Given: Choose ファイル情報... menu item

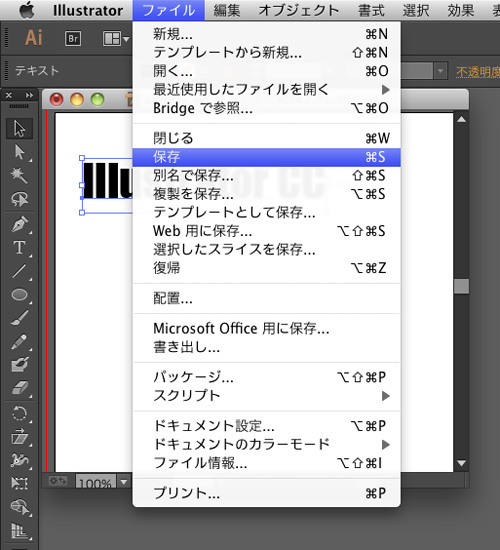Looking at the screenshot, I should click(x=266, y=463).
